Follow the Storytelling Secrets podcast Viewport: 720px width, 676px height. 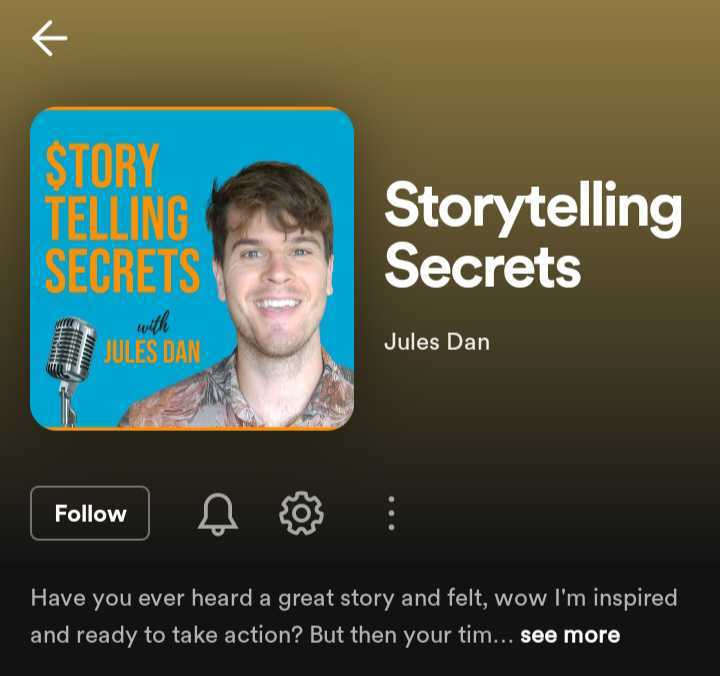pyautogui.click(x=90, y=513)
